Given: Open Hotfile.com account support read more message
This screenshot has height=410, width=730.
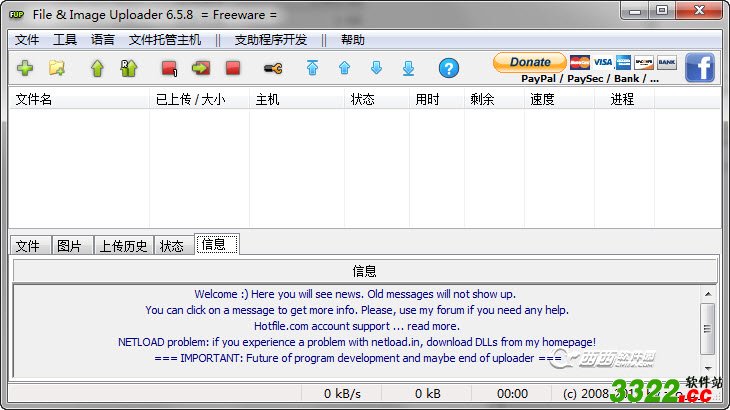Looking at the screenshot, I should [x=357, y=326].
